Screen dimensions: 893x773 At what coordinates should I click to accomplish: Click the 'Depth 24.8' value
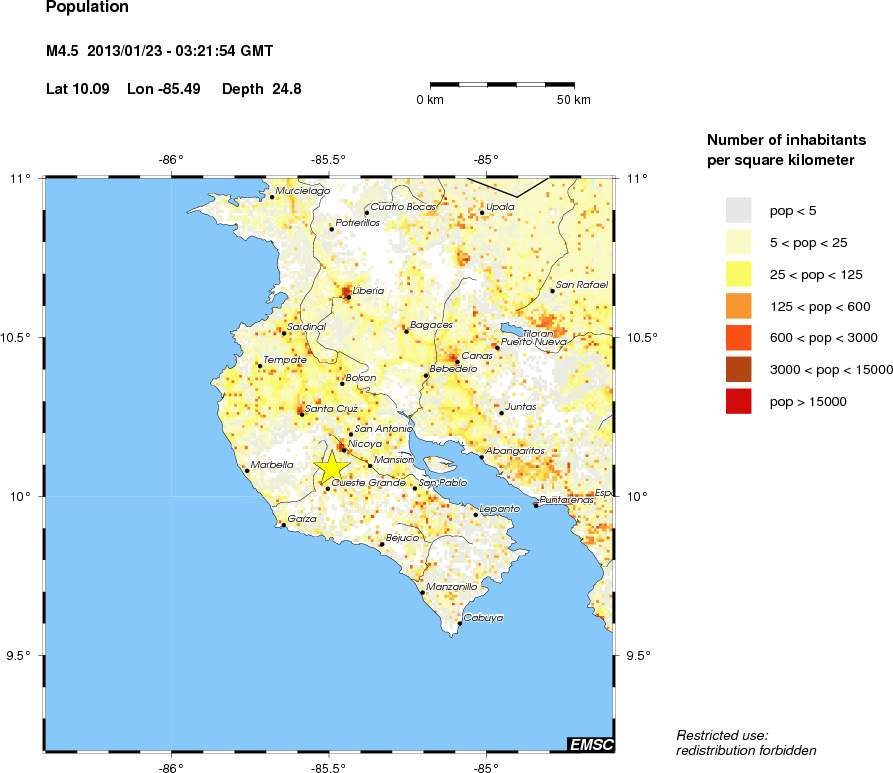[261, 89]
